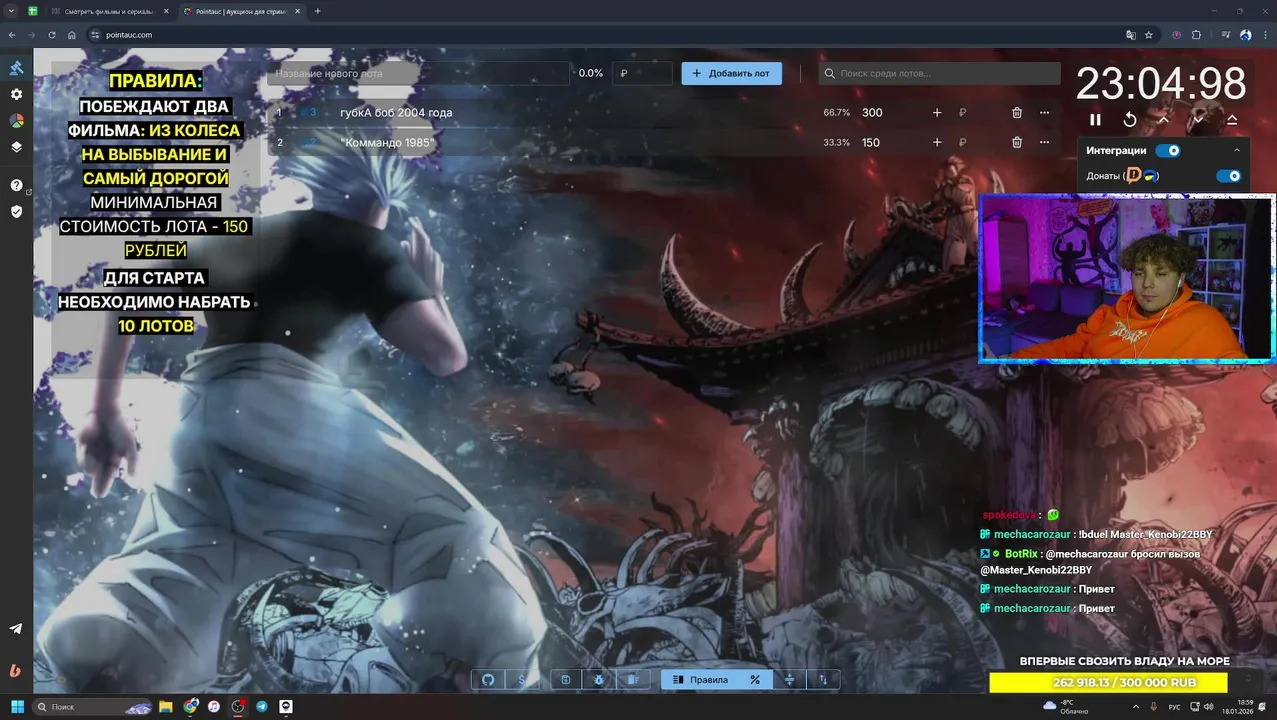Click the sort up-down arrows icon
This screenshot has height=720, width=1277.
click(823, 680)
